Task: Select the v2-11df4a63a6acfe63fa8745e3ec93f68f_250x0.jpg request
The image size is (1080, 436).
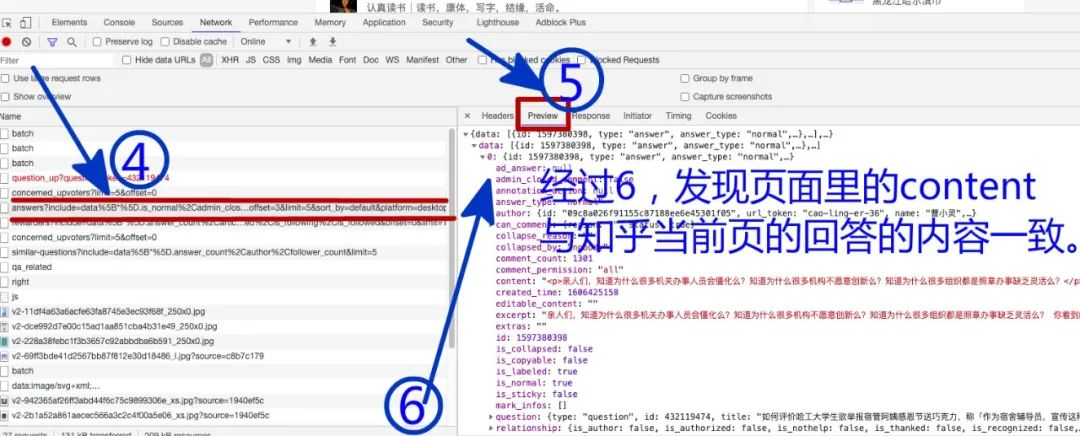Action: click(224, 311)
